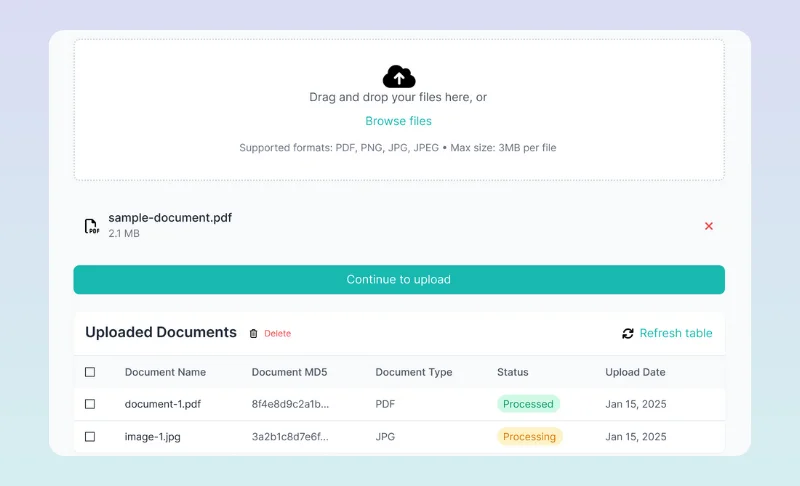The width and height of the screenshot is (800, 486).
Task: Click the Refresh table link
Action: point(676,333)
